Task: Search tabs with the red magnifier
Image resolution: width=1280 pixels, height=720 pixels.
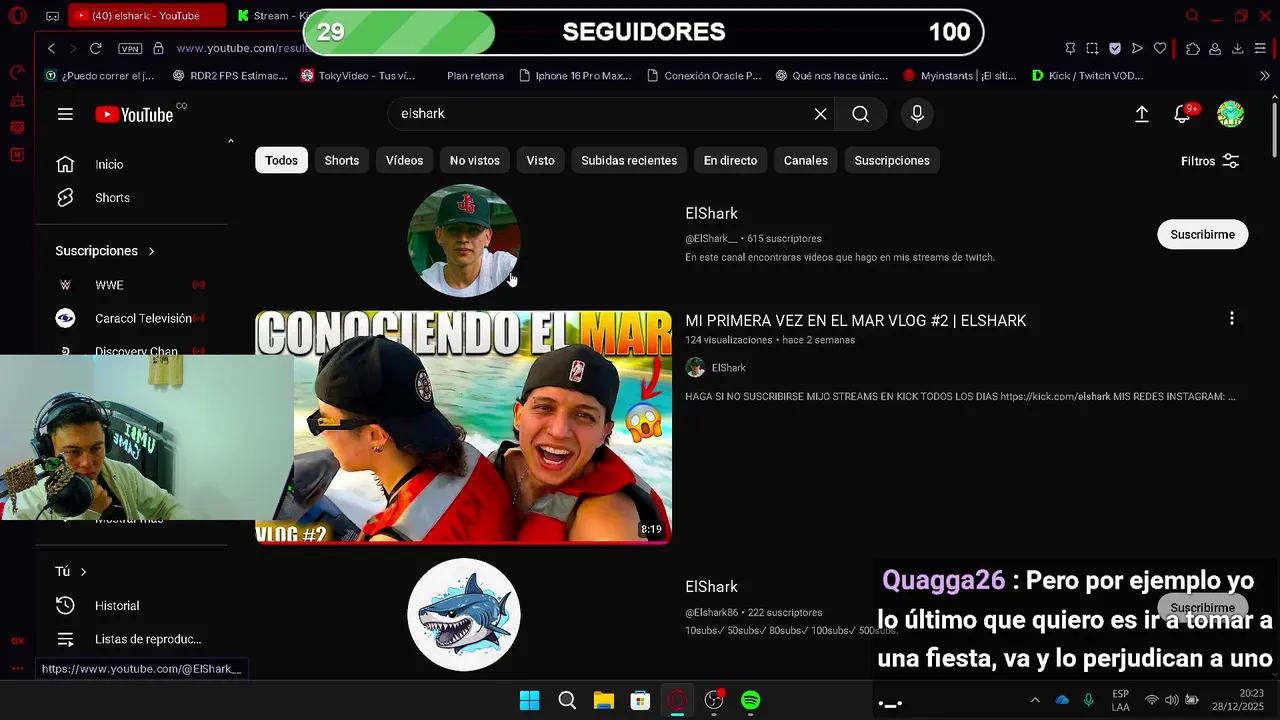Action: click(1192, 16)
